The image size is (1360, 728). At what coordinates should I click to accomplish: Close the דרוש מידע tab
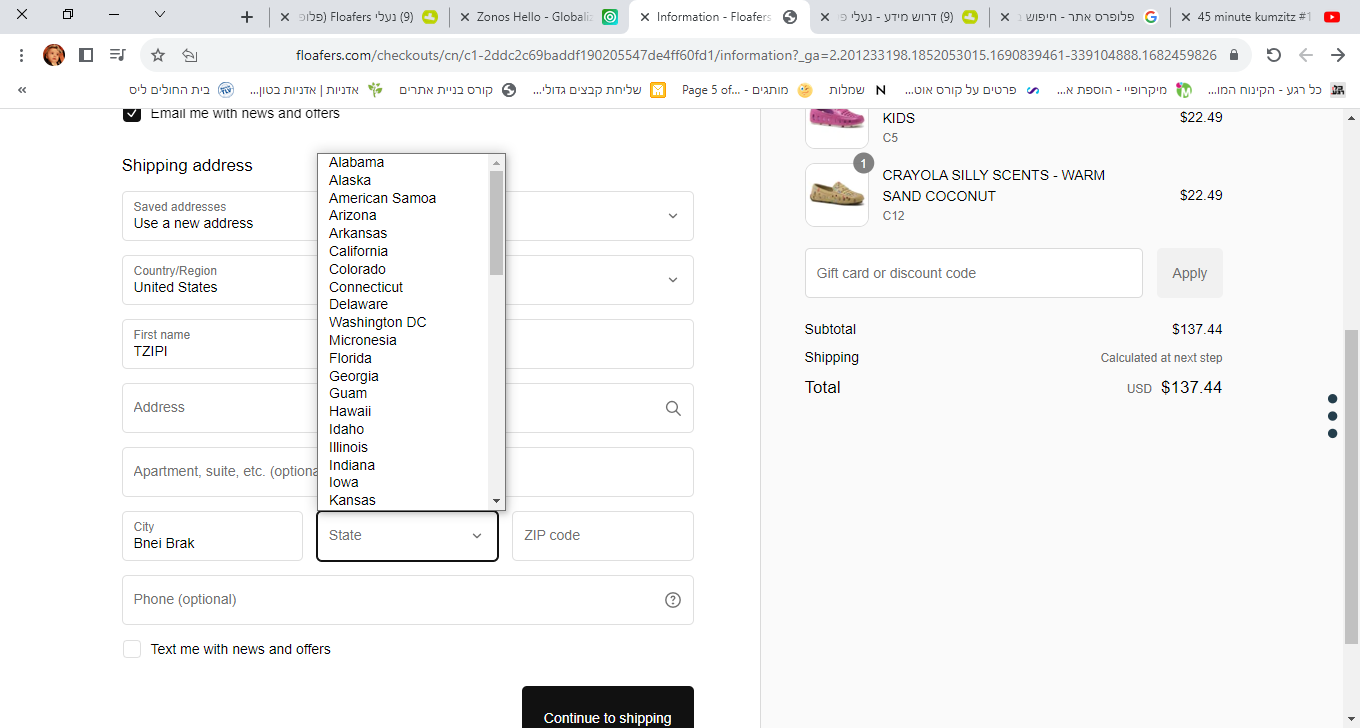(825, 17)
